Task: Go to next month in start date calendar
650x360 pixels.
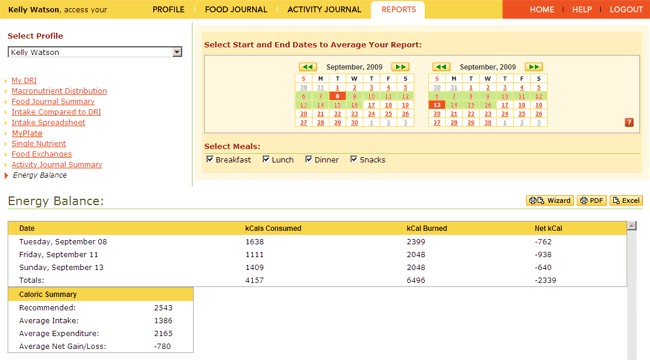Action: click(400, 67)
